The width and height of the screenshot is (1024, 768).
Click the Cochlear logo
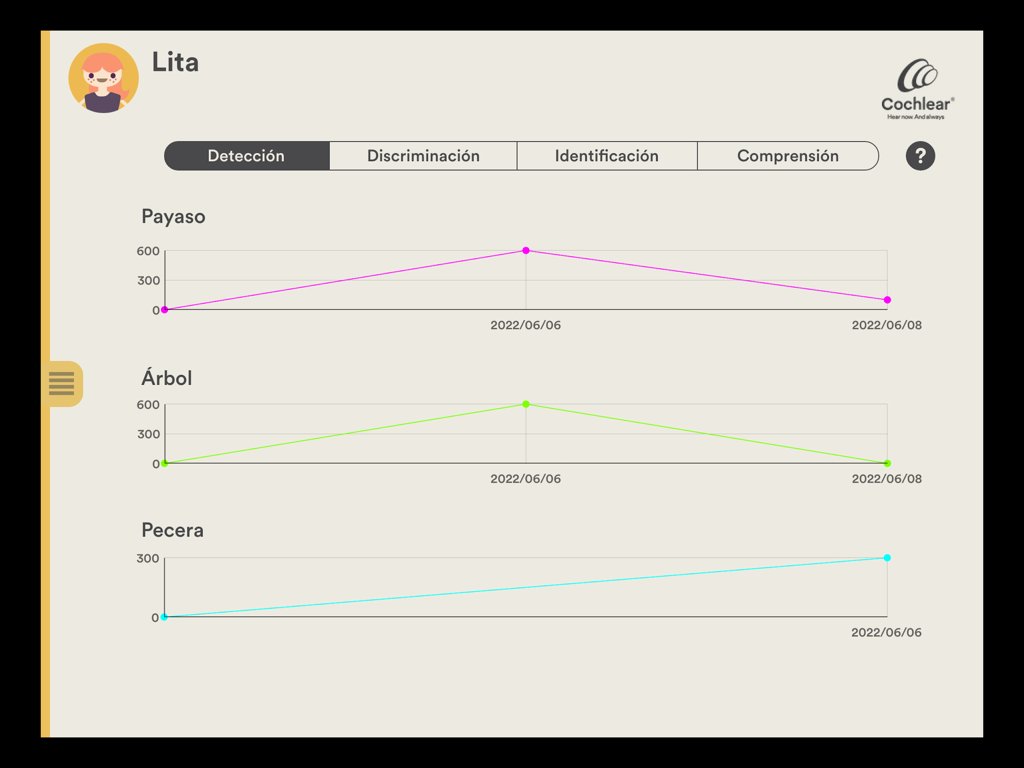917,90
